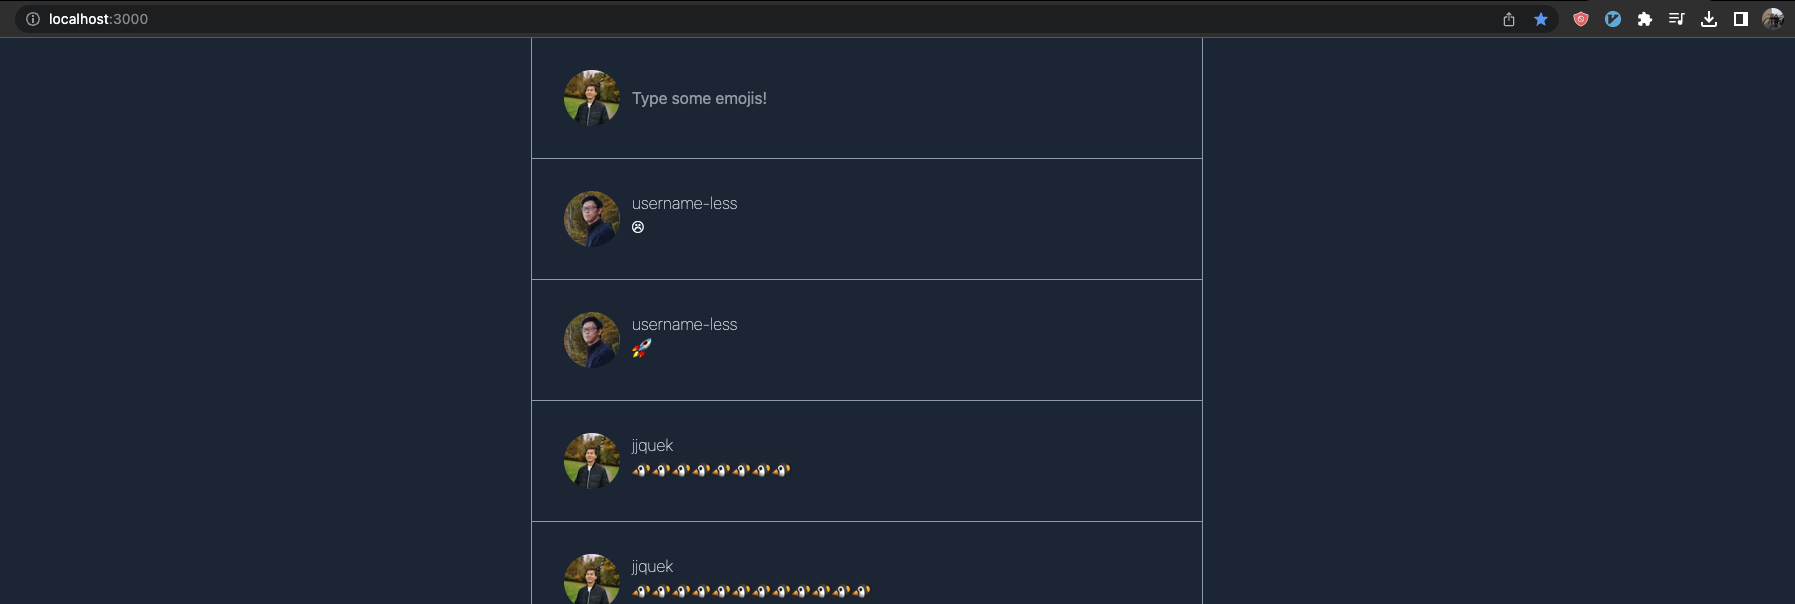This screenshot has height=604, width=1795.
Task: Click the rocket emoji in the post
Action: 642,348
